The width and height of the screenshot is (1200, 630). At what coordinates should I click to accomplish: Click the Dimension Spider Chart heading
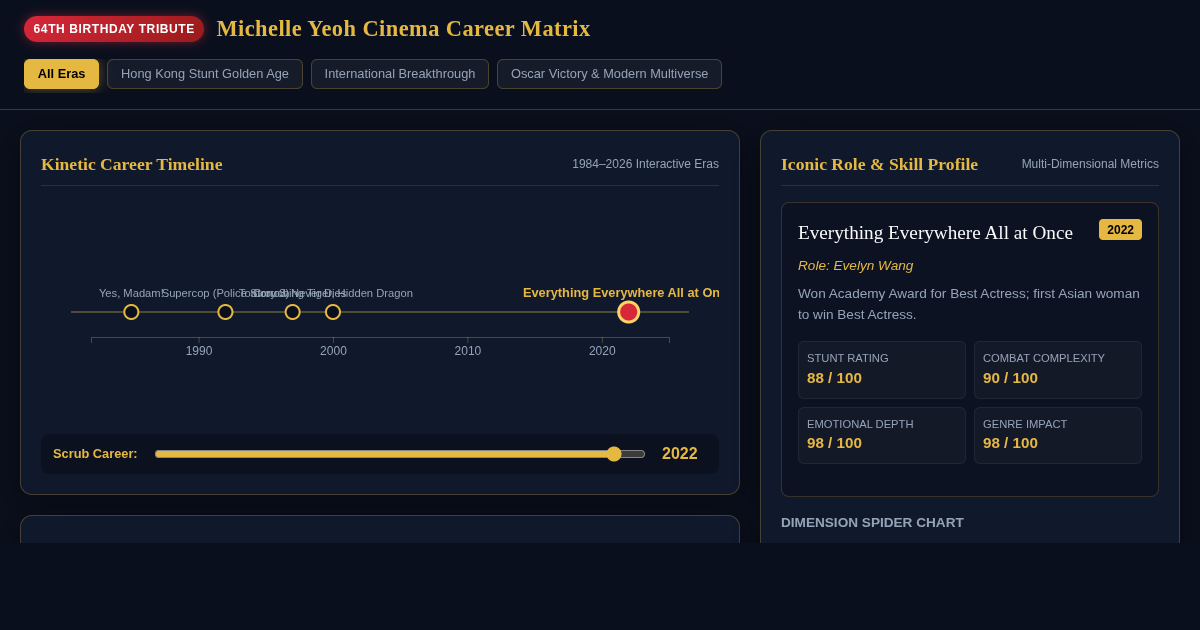[x=872, y=523]
